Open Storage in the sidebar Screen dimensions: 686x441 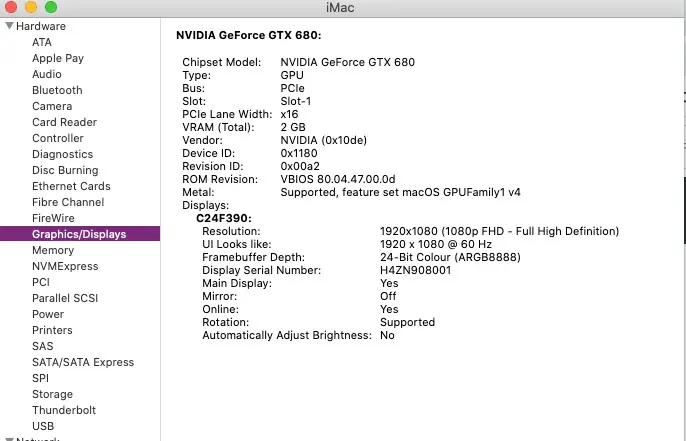click(x=52, y=394)
